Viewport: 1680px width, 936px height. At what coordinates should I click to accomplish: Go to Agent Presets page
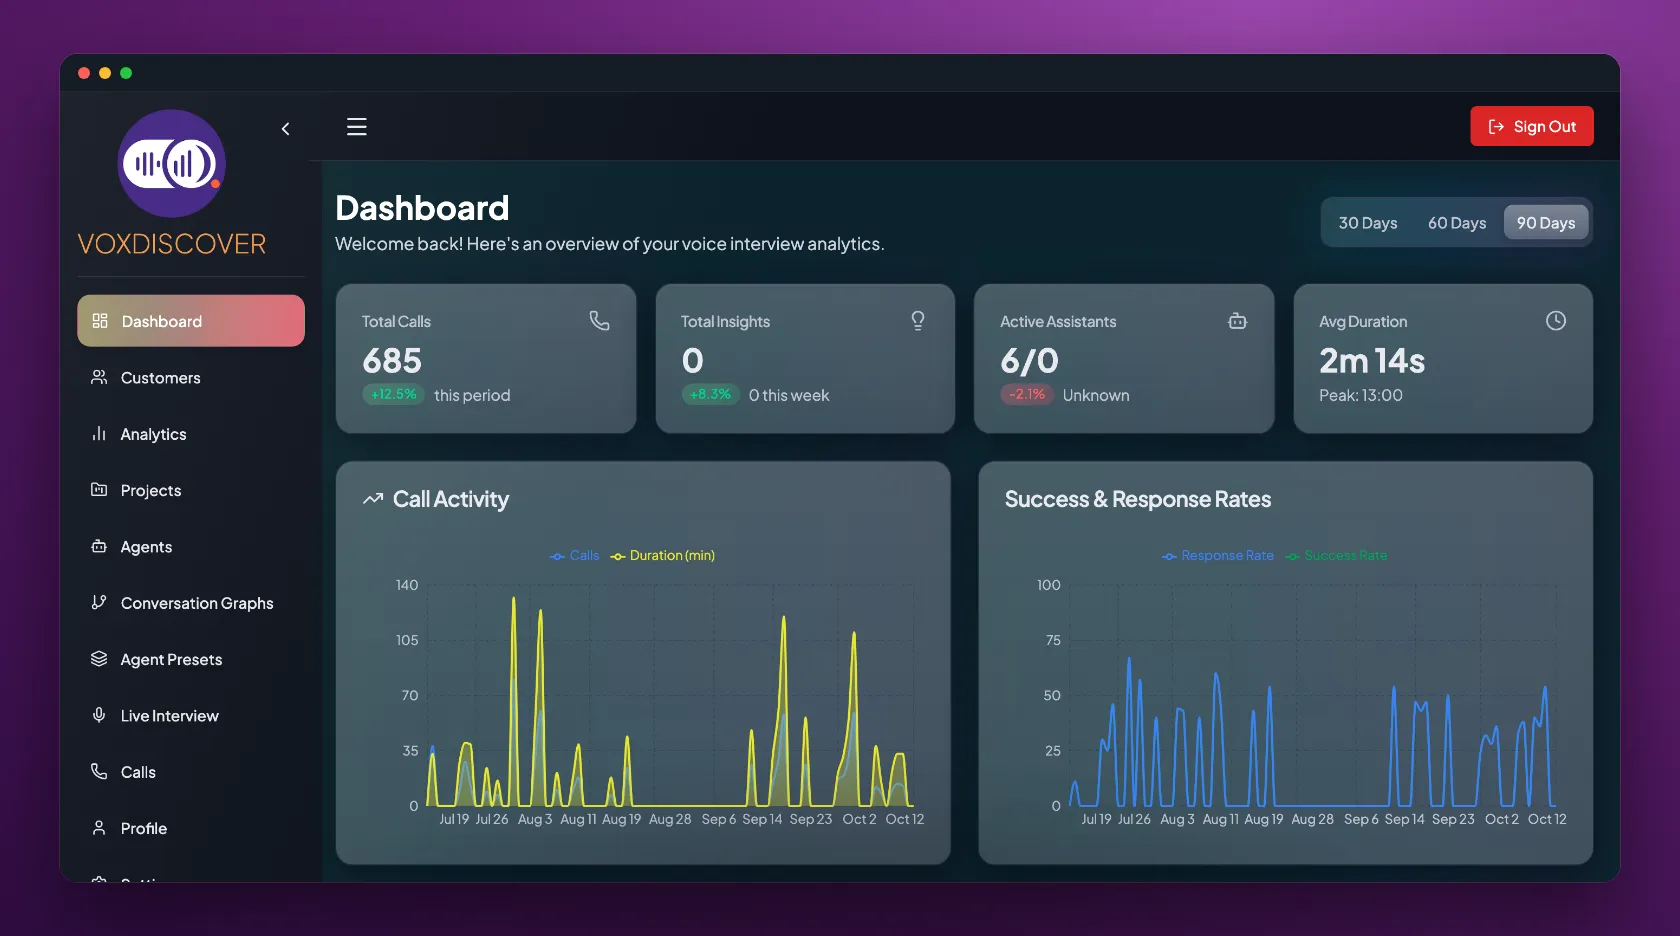[191, 660]
